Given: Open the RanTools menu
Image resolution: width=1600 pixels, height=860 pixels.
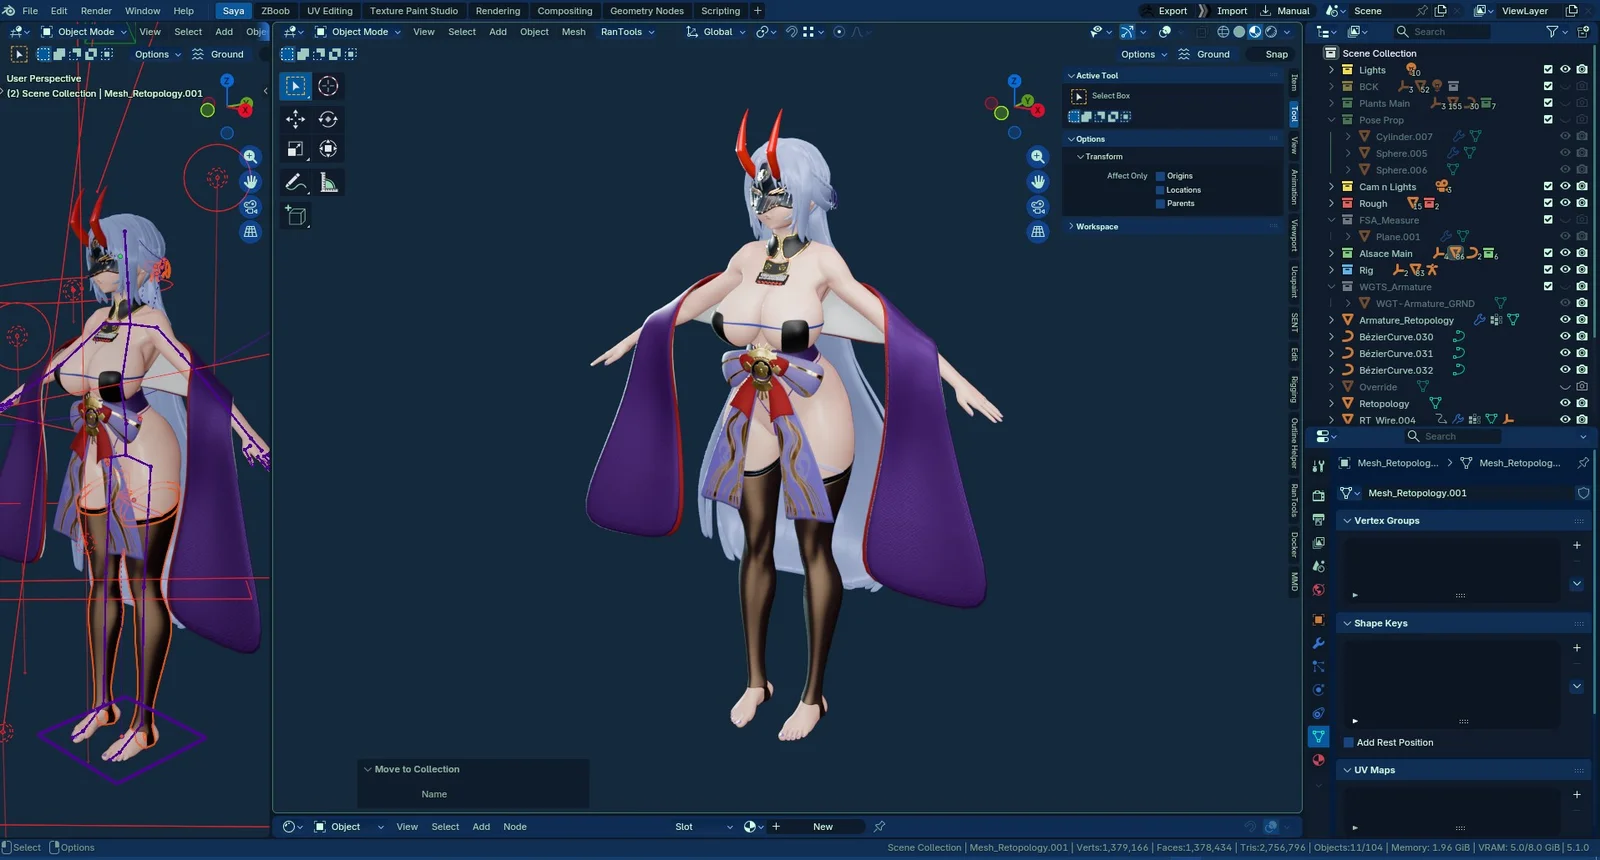Looking at the screenshot, I should [x=627, y=32].
